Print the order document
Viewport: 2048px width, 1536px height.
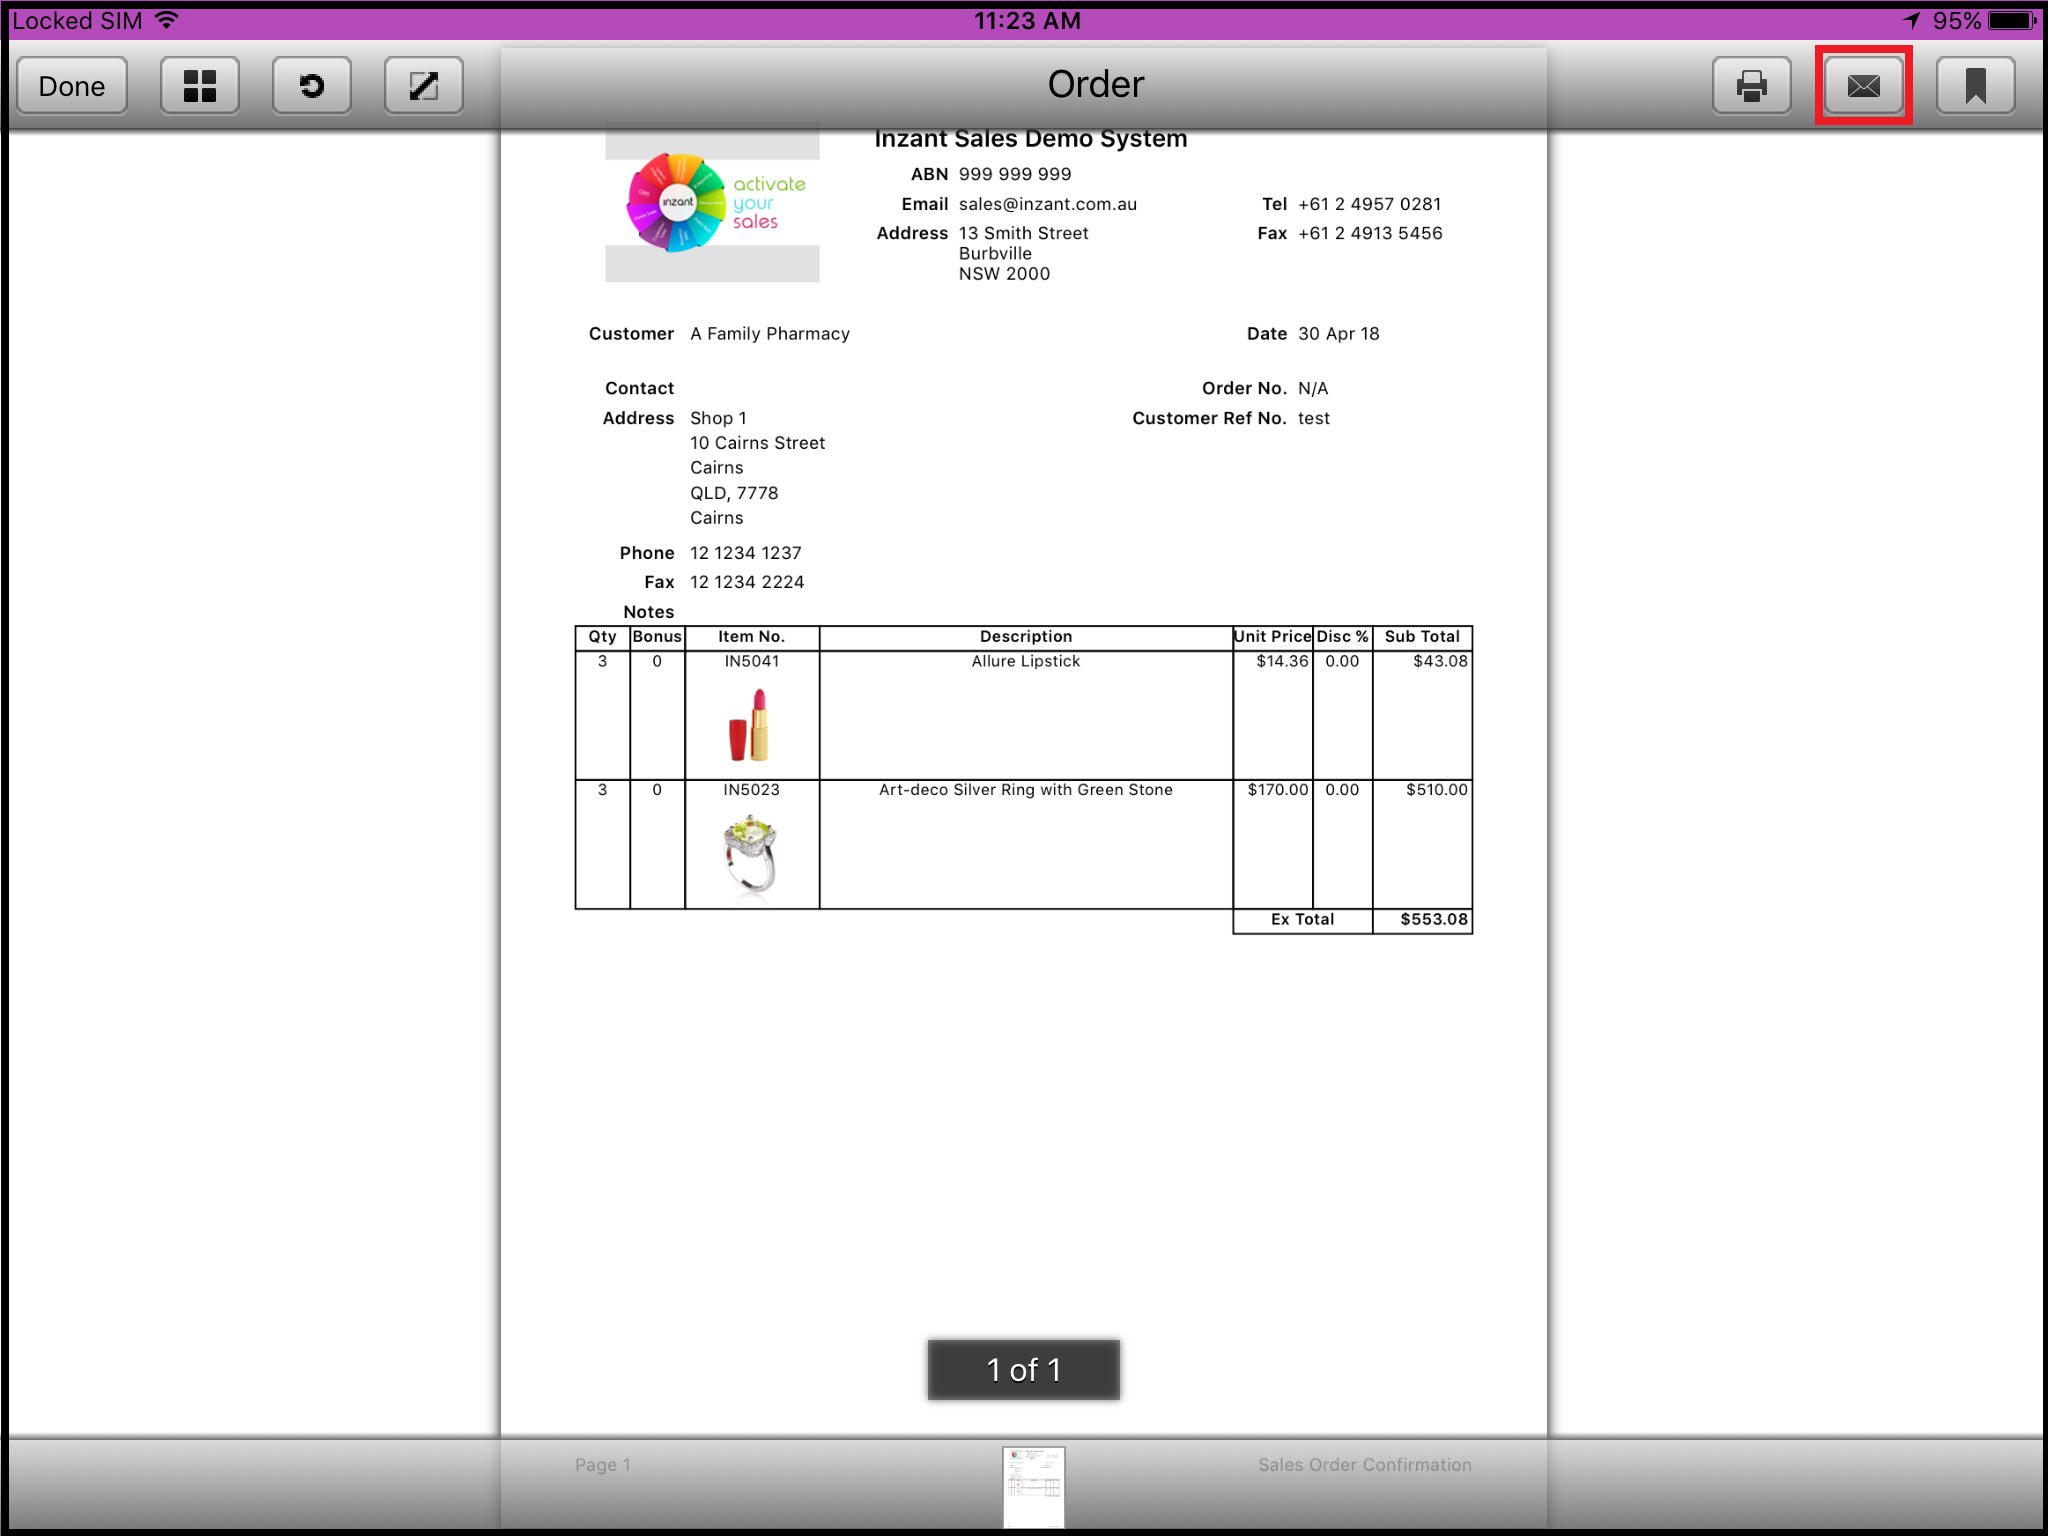pyautogui.click(x=1751, y=86)
